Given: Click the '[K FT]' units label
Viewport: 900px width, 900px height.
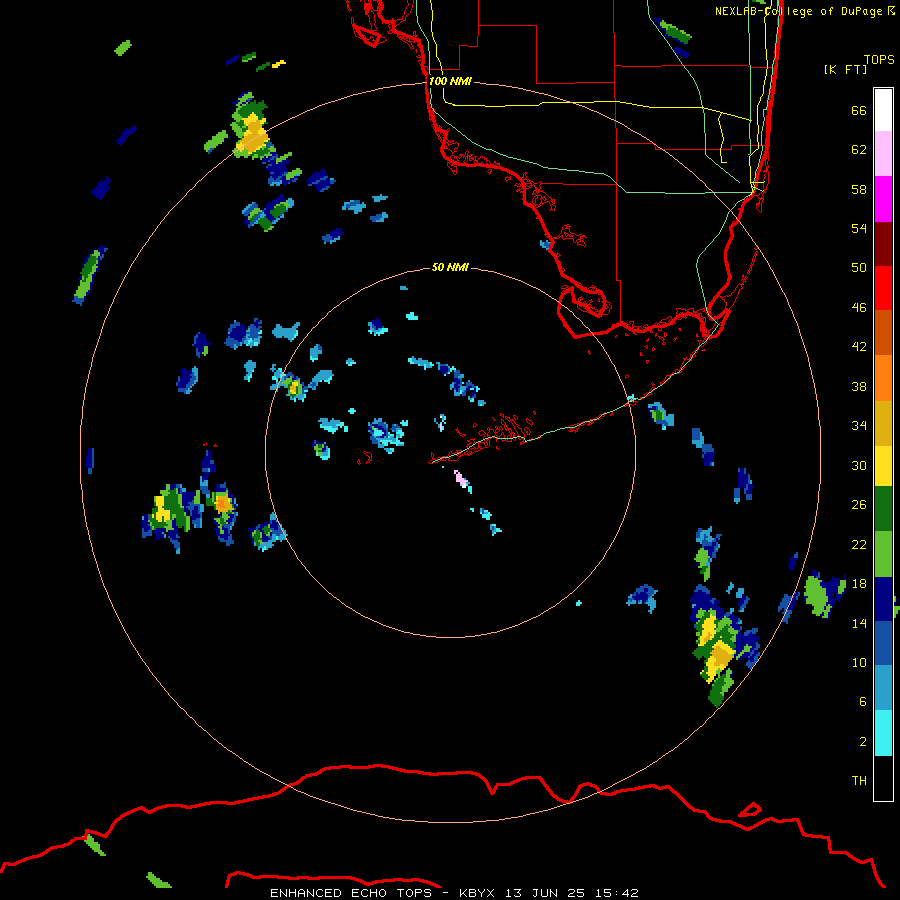Looking at the screenshot, I should tap(845, 69).
